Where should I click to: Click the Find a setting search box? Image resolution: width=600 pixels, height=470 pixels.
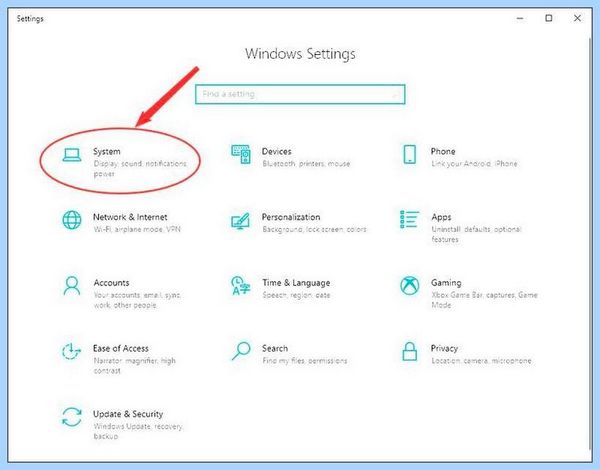(x=300, y=94)
